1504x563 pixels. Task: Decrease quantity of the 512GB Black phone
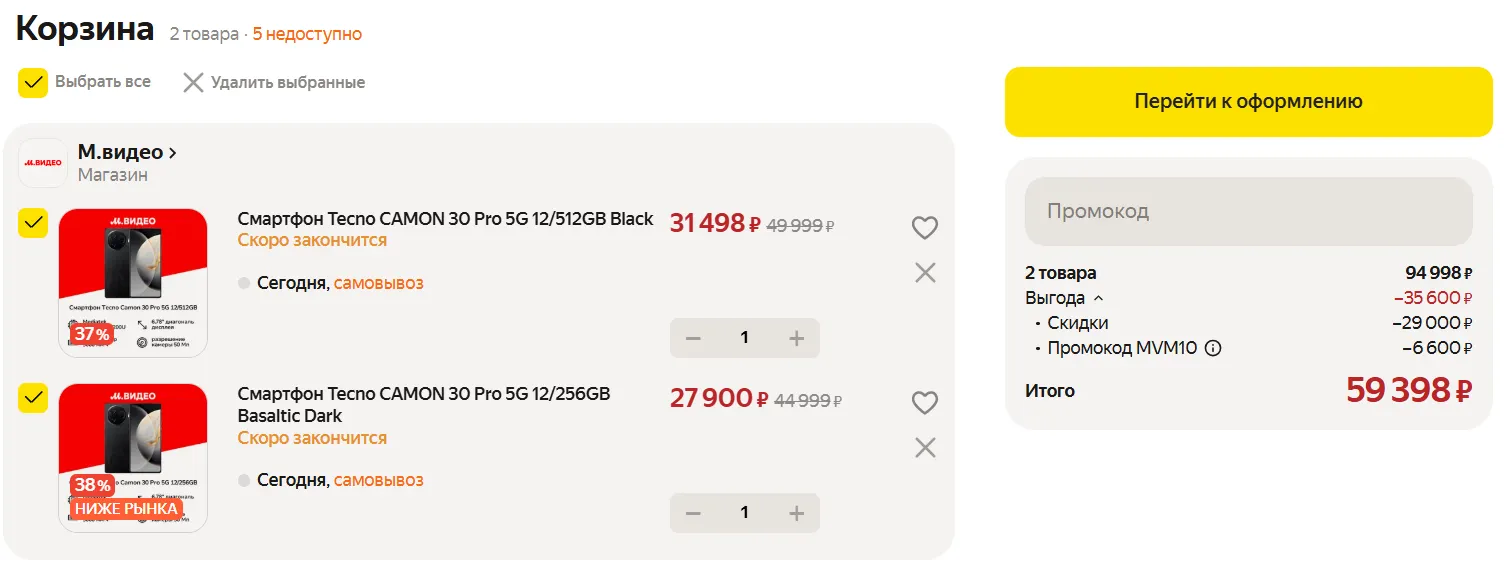(693, 338)
